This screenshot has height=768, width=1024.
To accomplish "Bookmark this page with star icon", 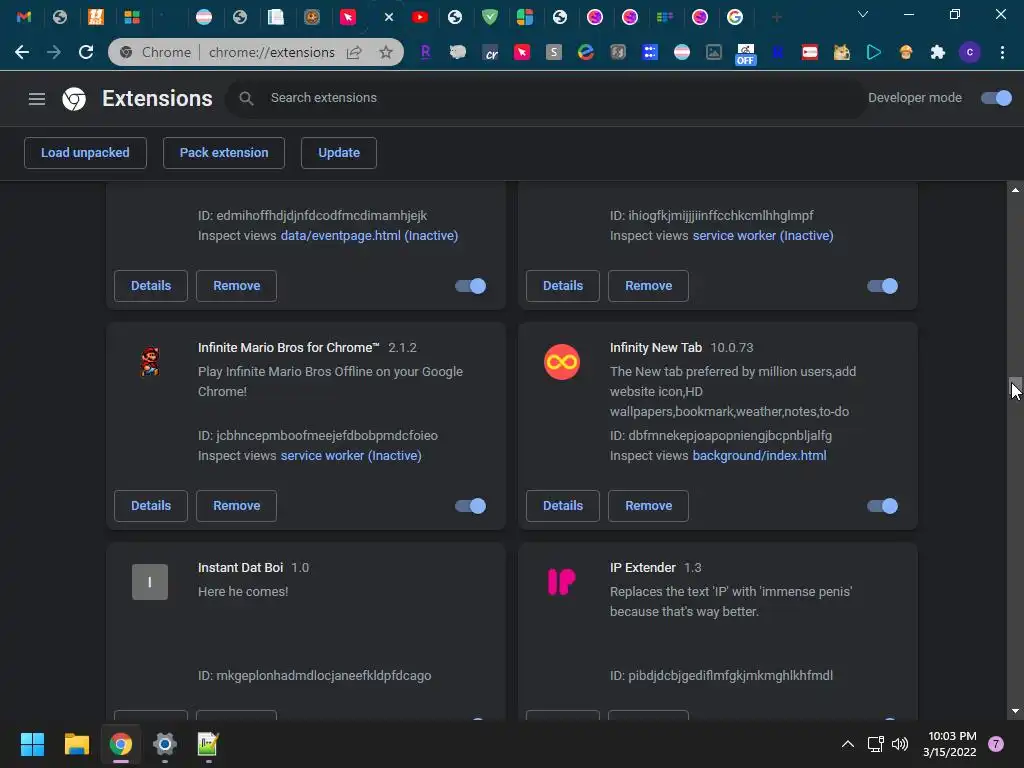I will click(x=385, y=52).
